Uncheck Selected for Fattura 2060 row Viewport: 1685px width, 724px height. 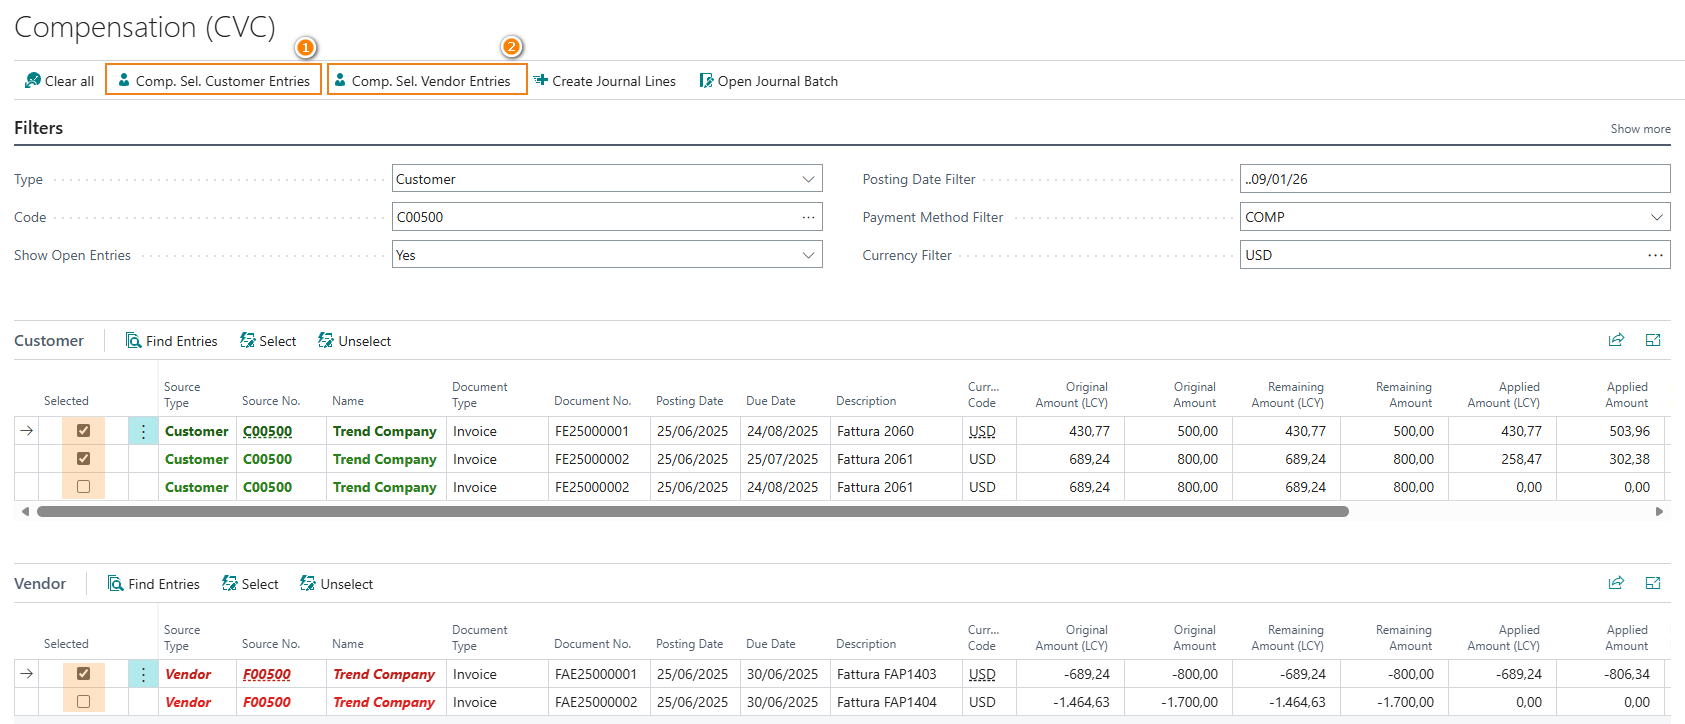tap(84, 431)
